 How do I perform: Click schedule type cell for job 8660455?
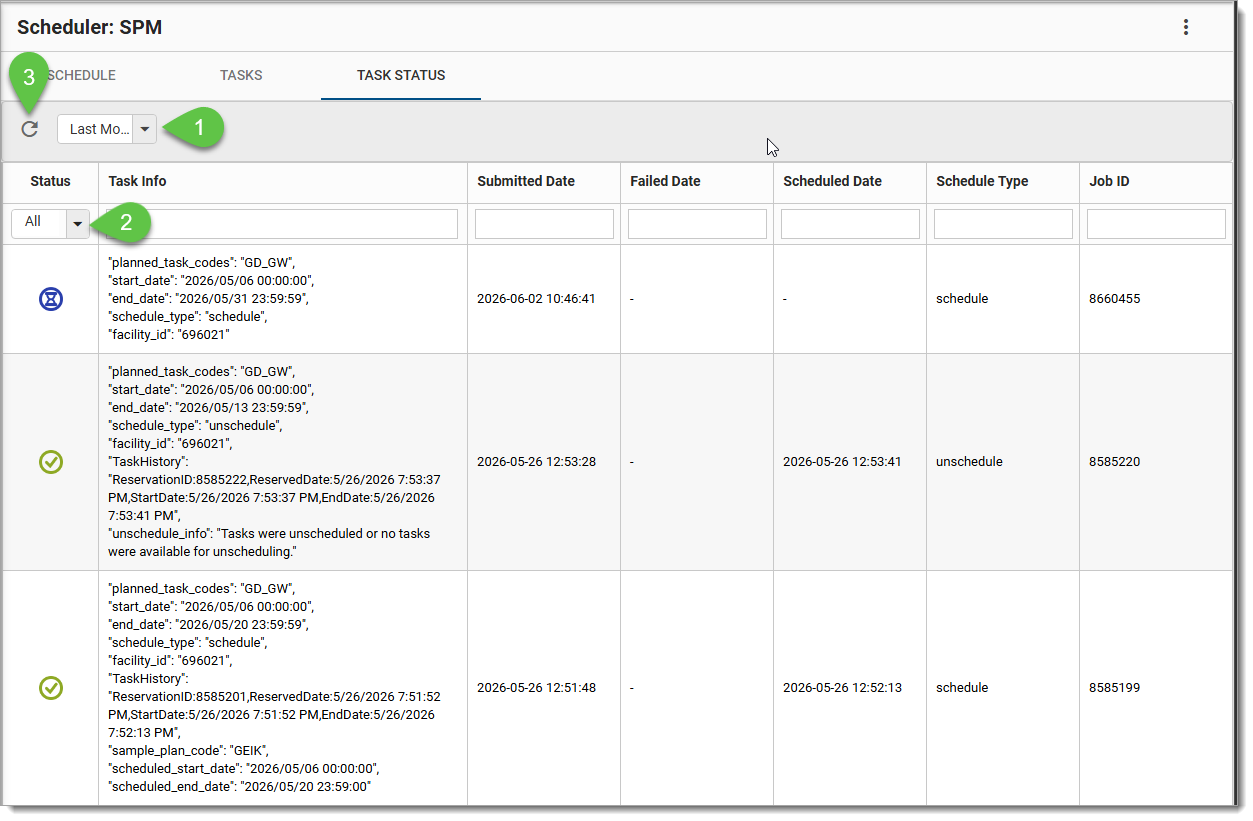962,299
